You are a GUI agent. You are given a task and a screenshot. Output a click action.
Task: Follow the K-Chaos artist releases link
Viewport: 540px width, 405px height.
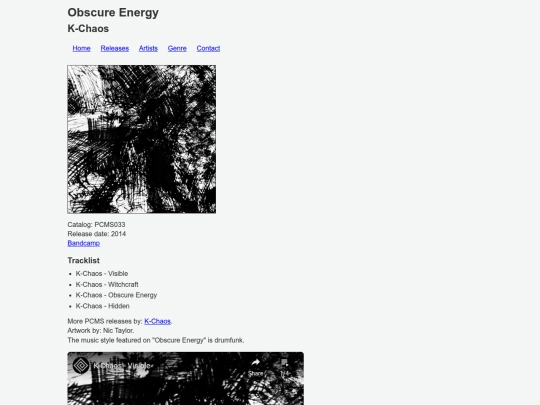pos(157,321)
